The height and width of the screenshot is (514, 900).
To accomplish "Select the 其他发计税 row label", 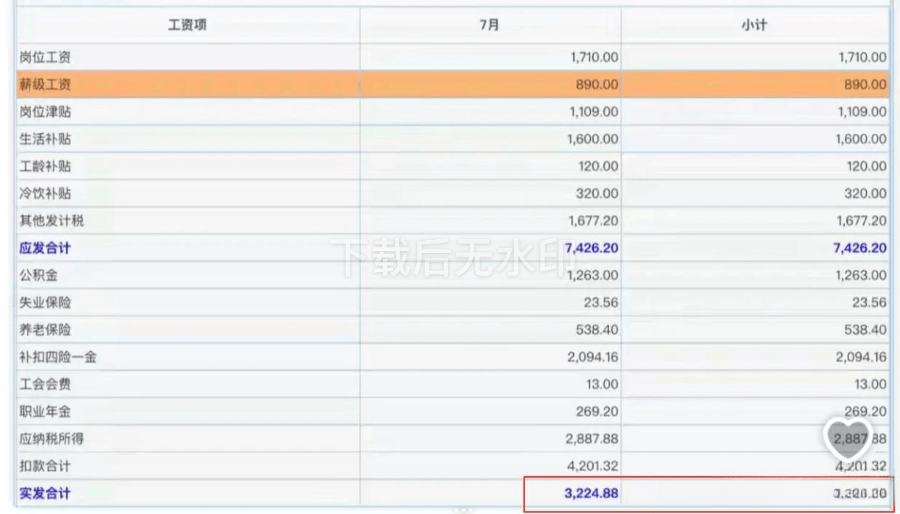I will 52,221.
